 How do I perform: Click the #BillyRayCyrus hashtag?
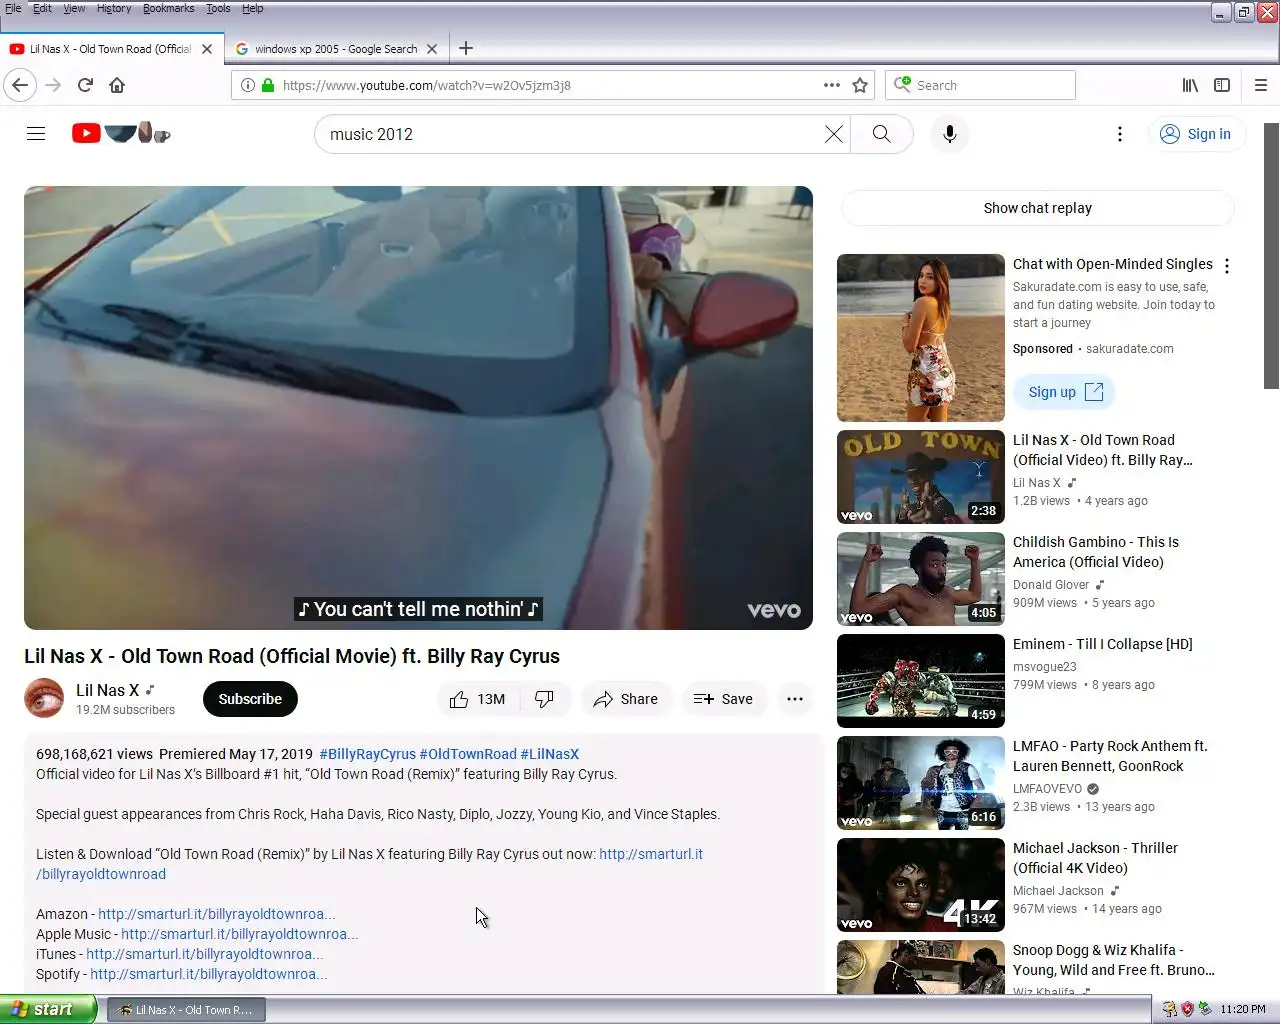tap(367, 754)
